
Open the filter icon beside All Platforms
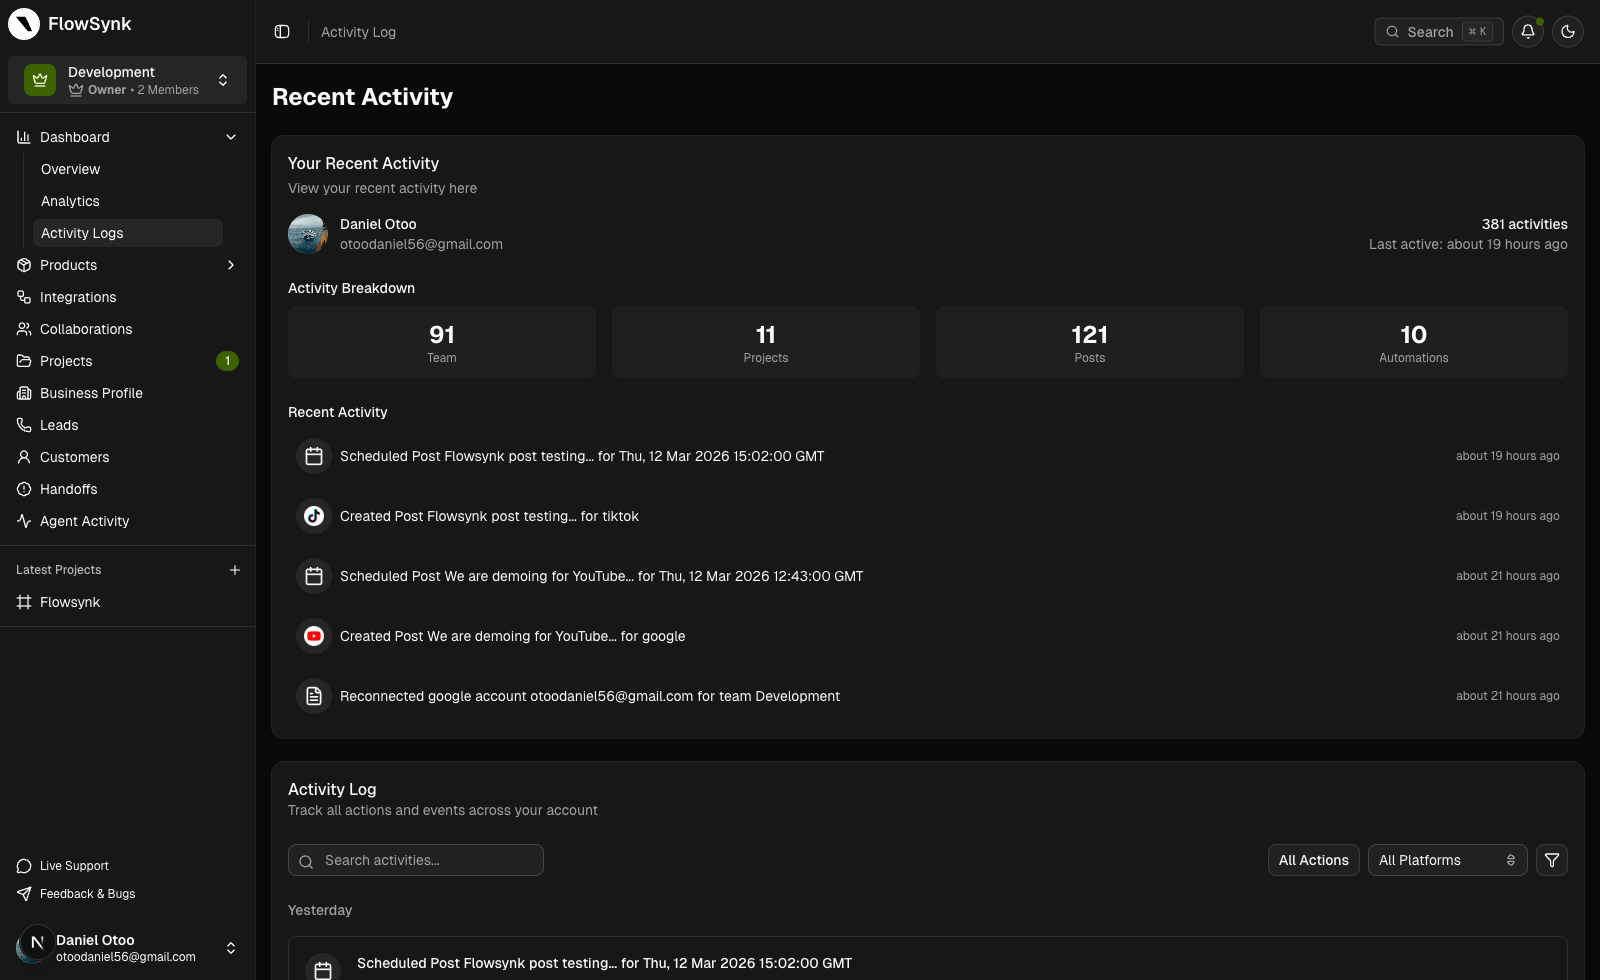coord(1552,860)
